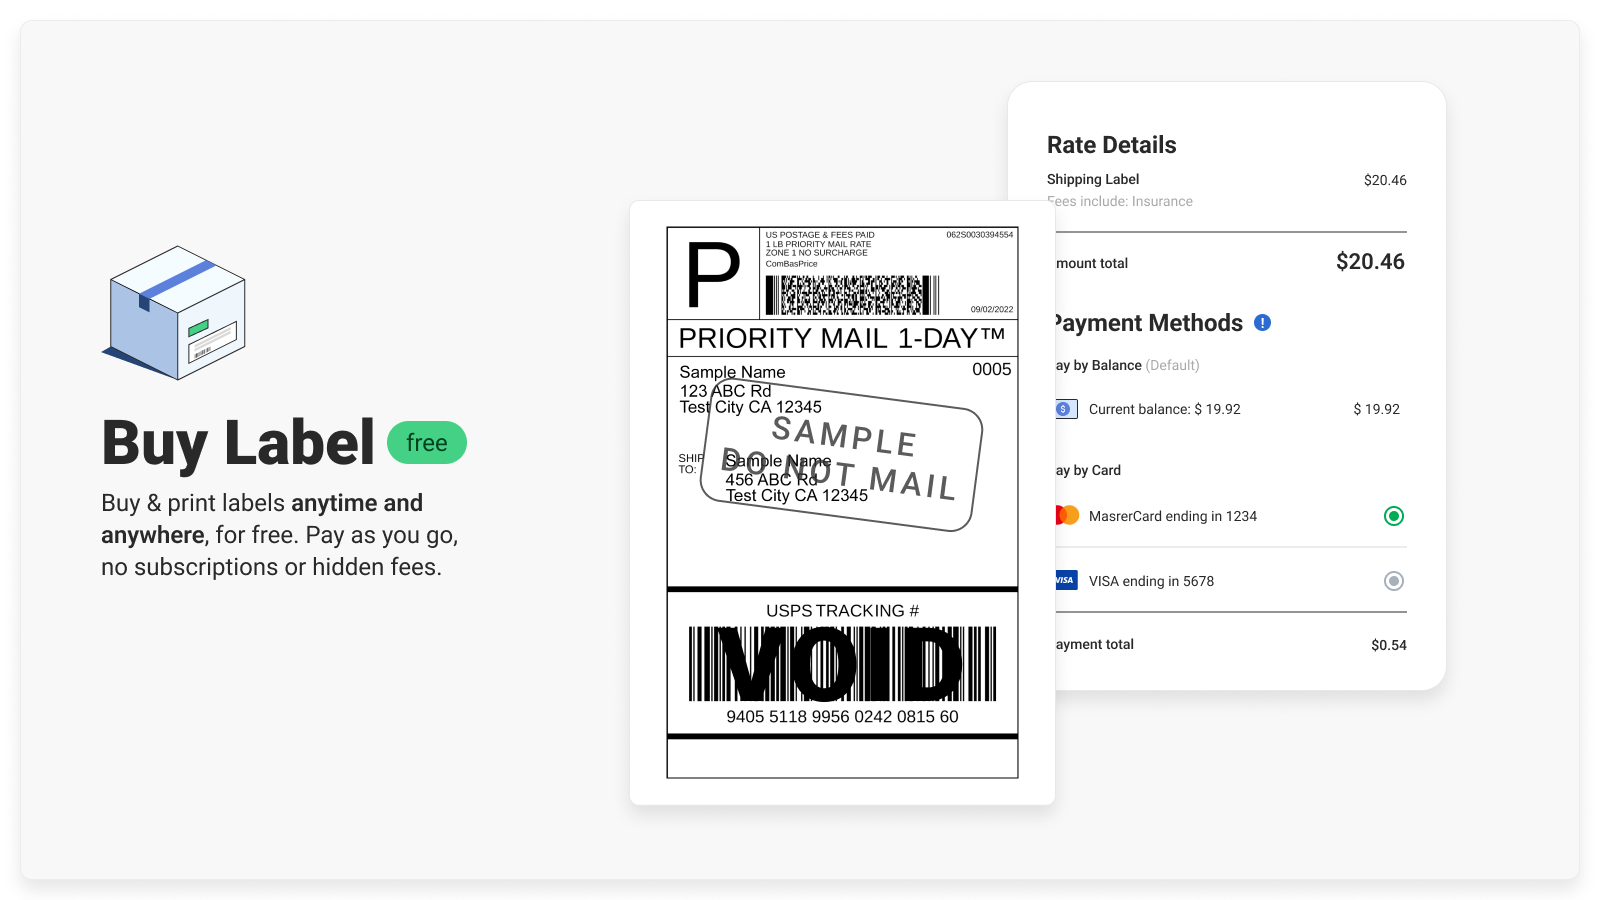Click the large P priority mail symbol
Viewport: 1600px width, 900px height.
point(713,274)
